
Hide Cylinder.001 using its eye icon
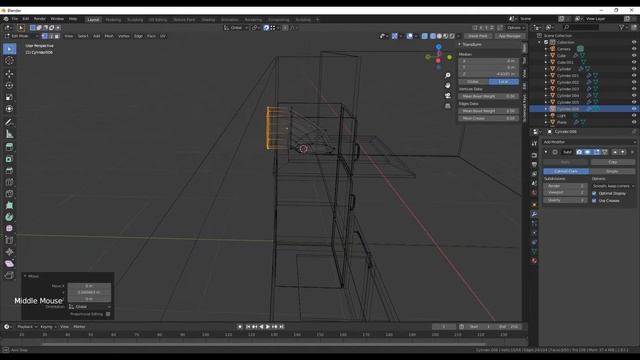(634, 76)
